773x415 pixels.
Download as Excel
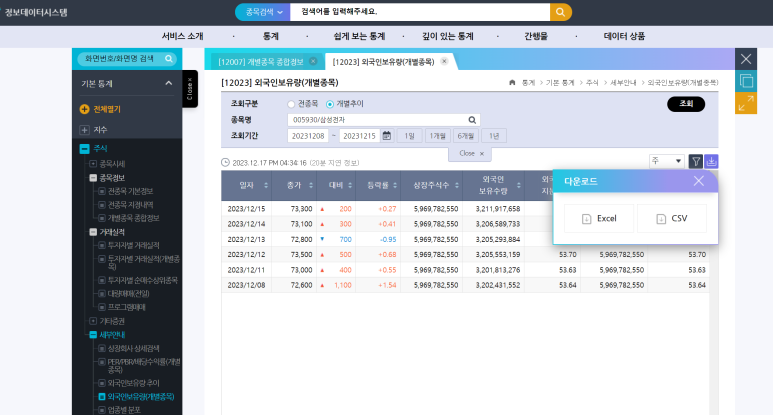tap(599, 218)
